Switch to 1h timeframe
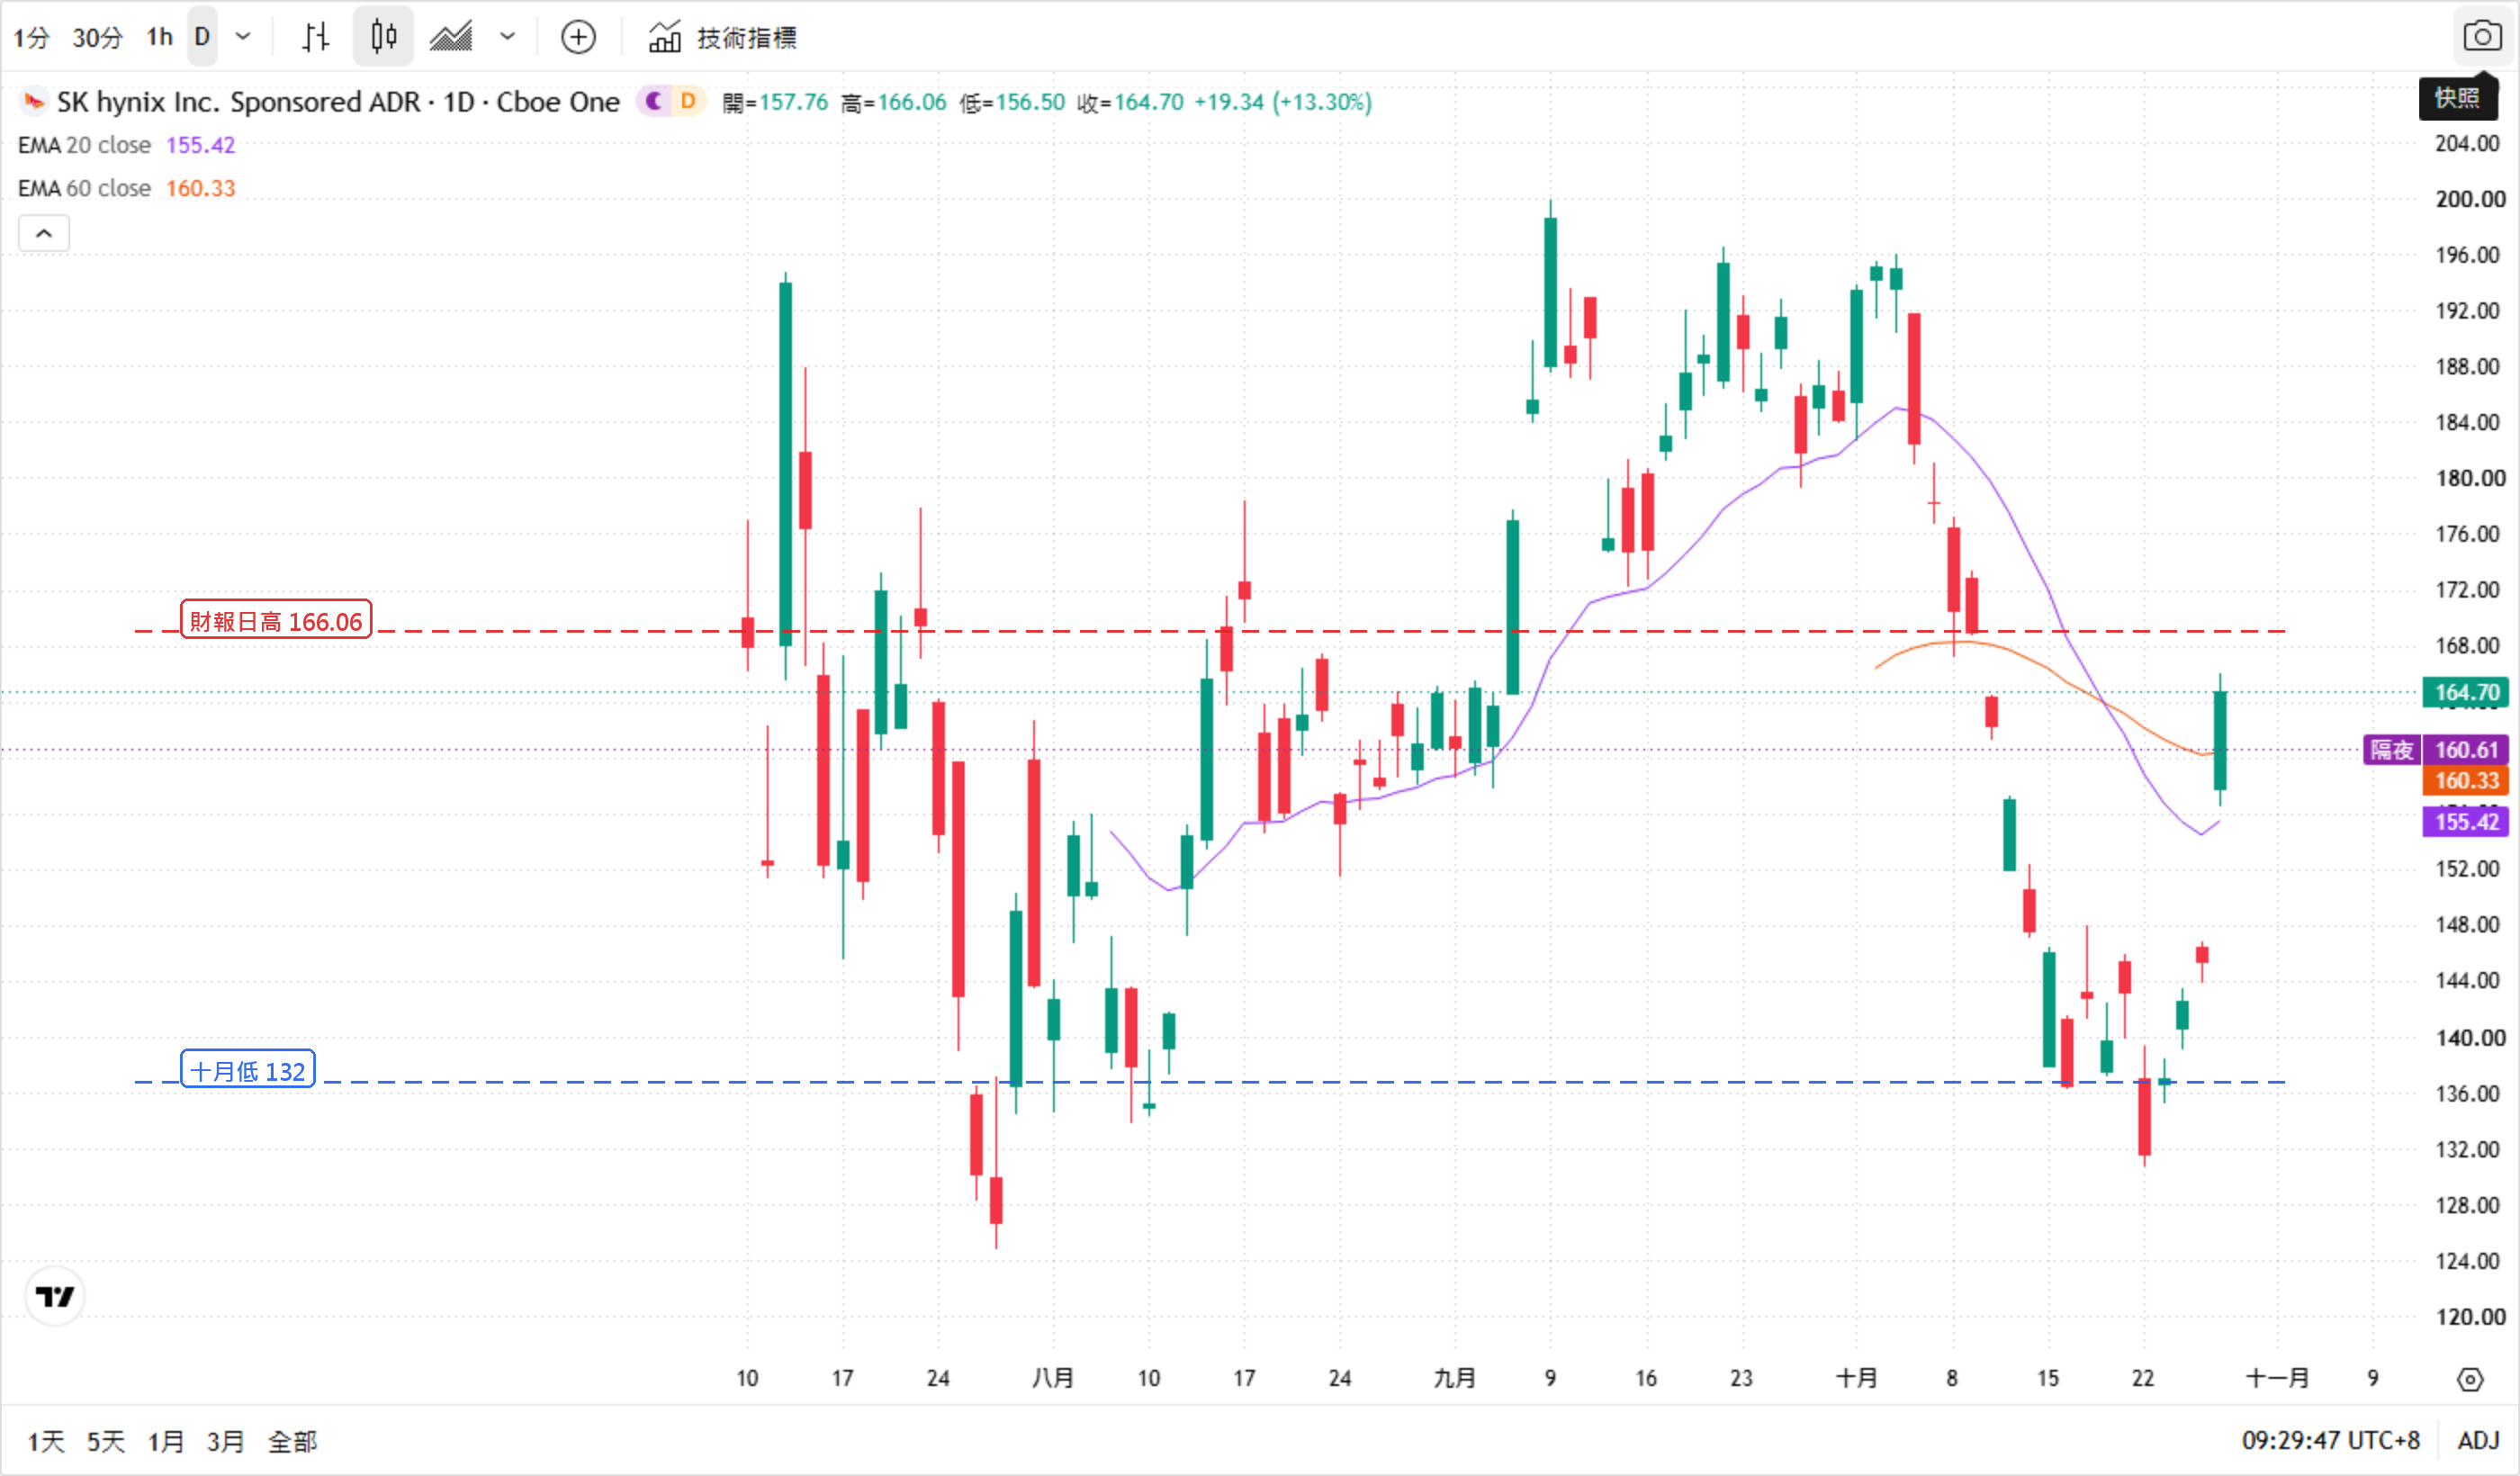2520x1476 pixels. click(159, 37)
